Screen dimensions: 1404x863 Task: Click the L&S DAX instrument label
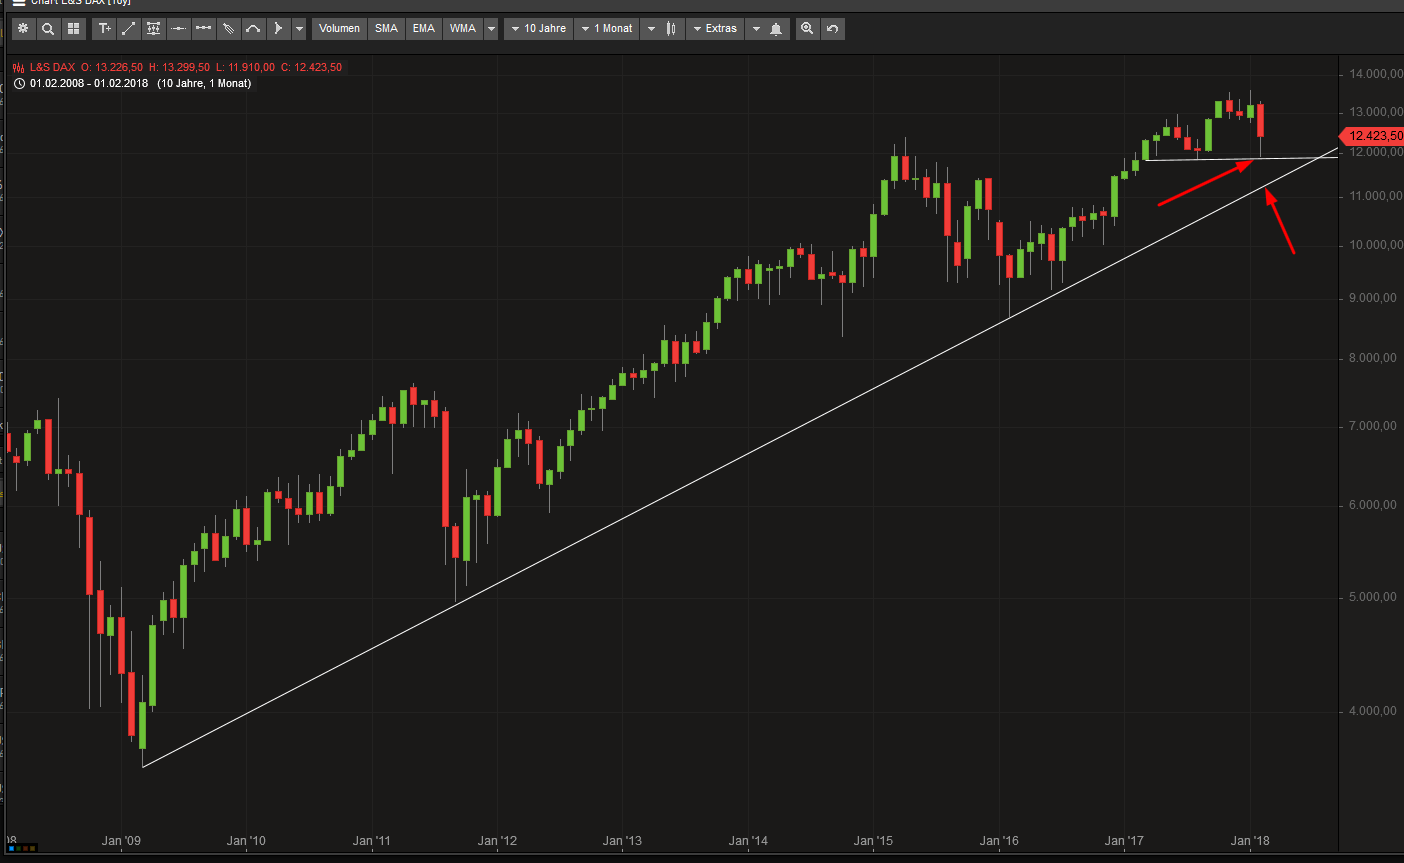pos(52,68)
